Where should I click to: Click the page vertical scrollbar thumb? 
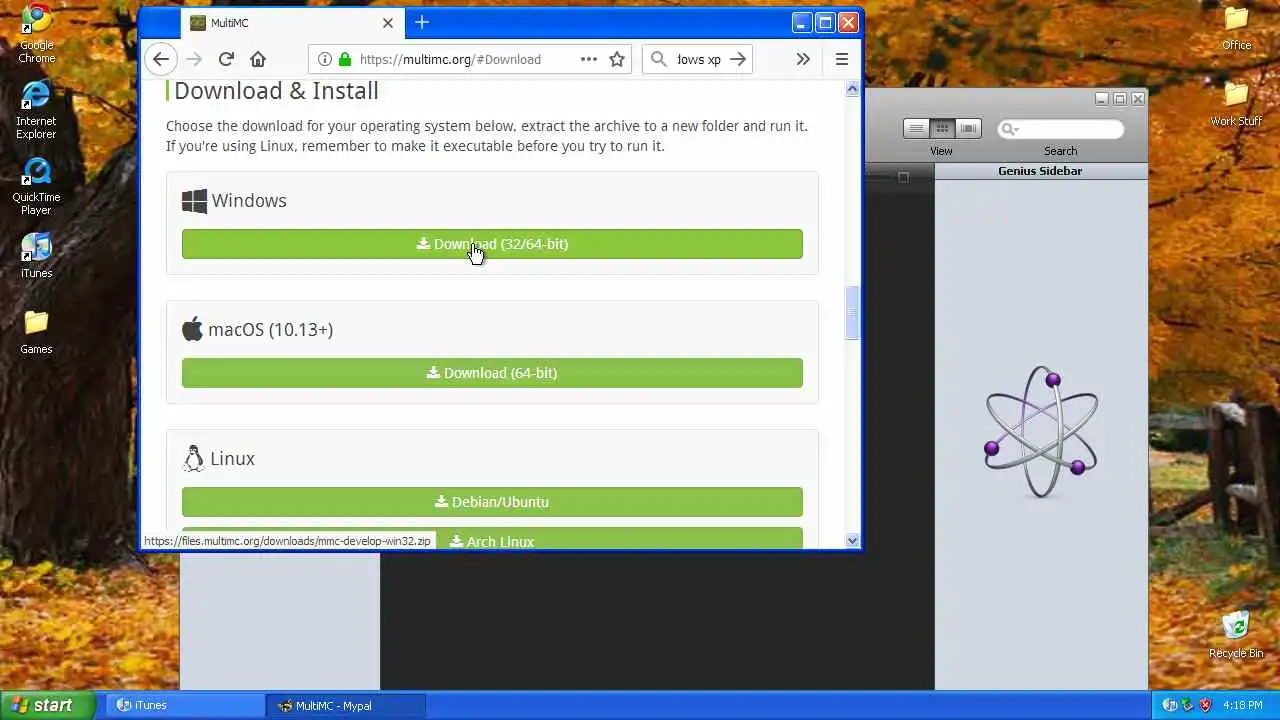pos(852,313)
